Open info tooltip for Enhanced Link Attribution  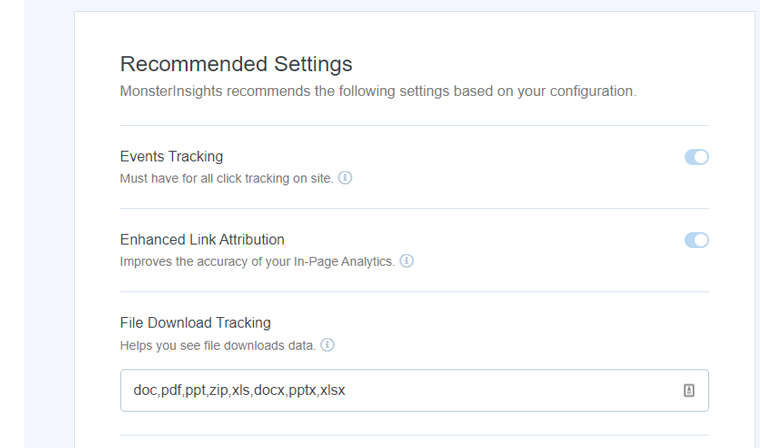407,261
